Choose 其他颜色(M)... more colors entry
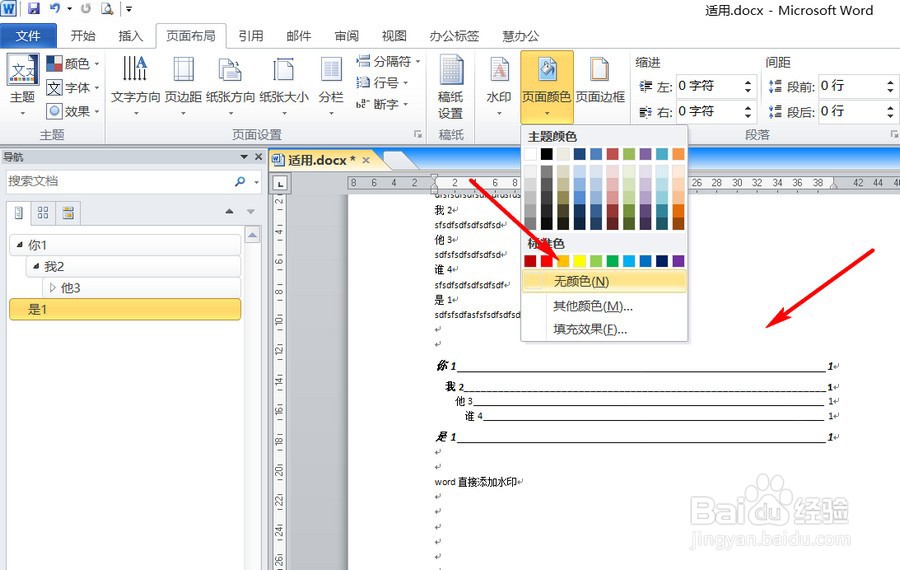Viewport: 900px width, 570px height. (604, 306)
